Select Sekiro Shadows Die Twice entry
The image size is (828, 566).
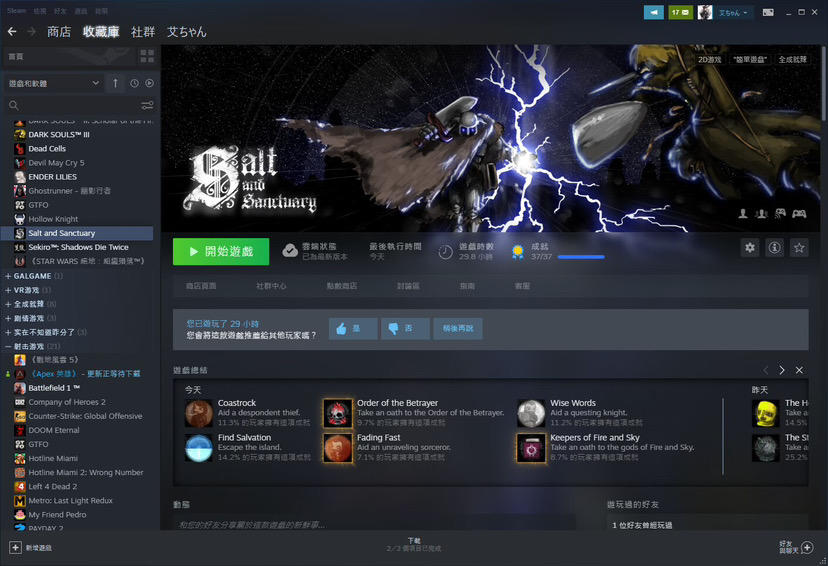(77, 247)
